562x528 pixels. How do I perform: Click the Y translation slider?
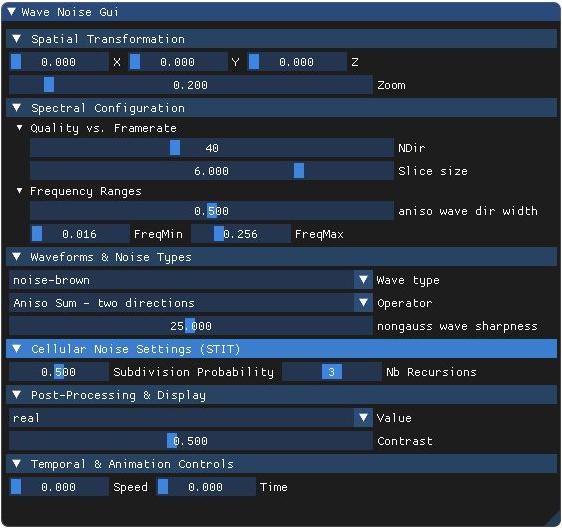pyautogui.click(x=178, y=62)
